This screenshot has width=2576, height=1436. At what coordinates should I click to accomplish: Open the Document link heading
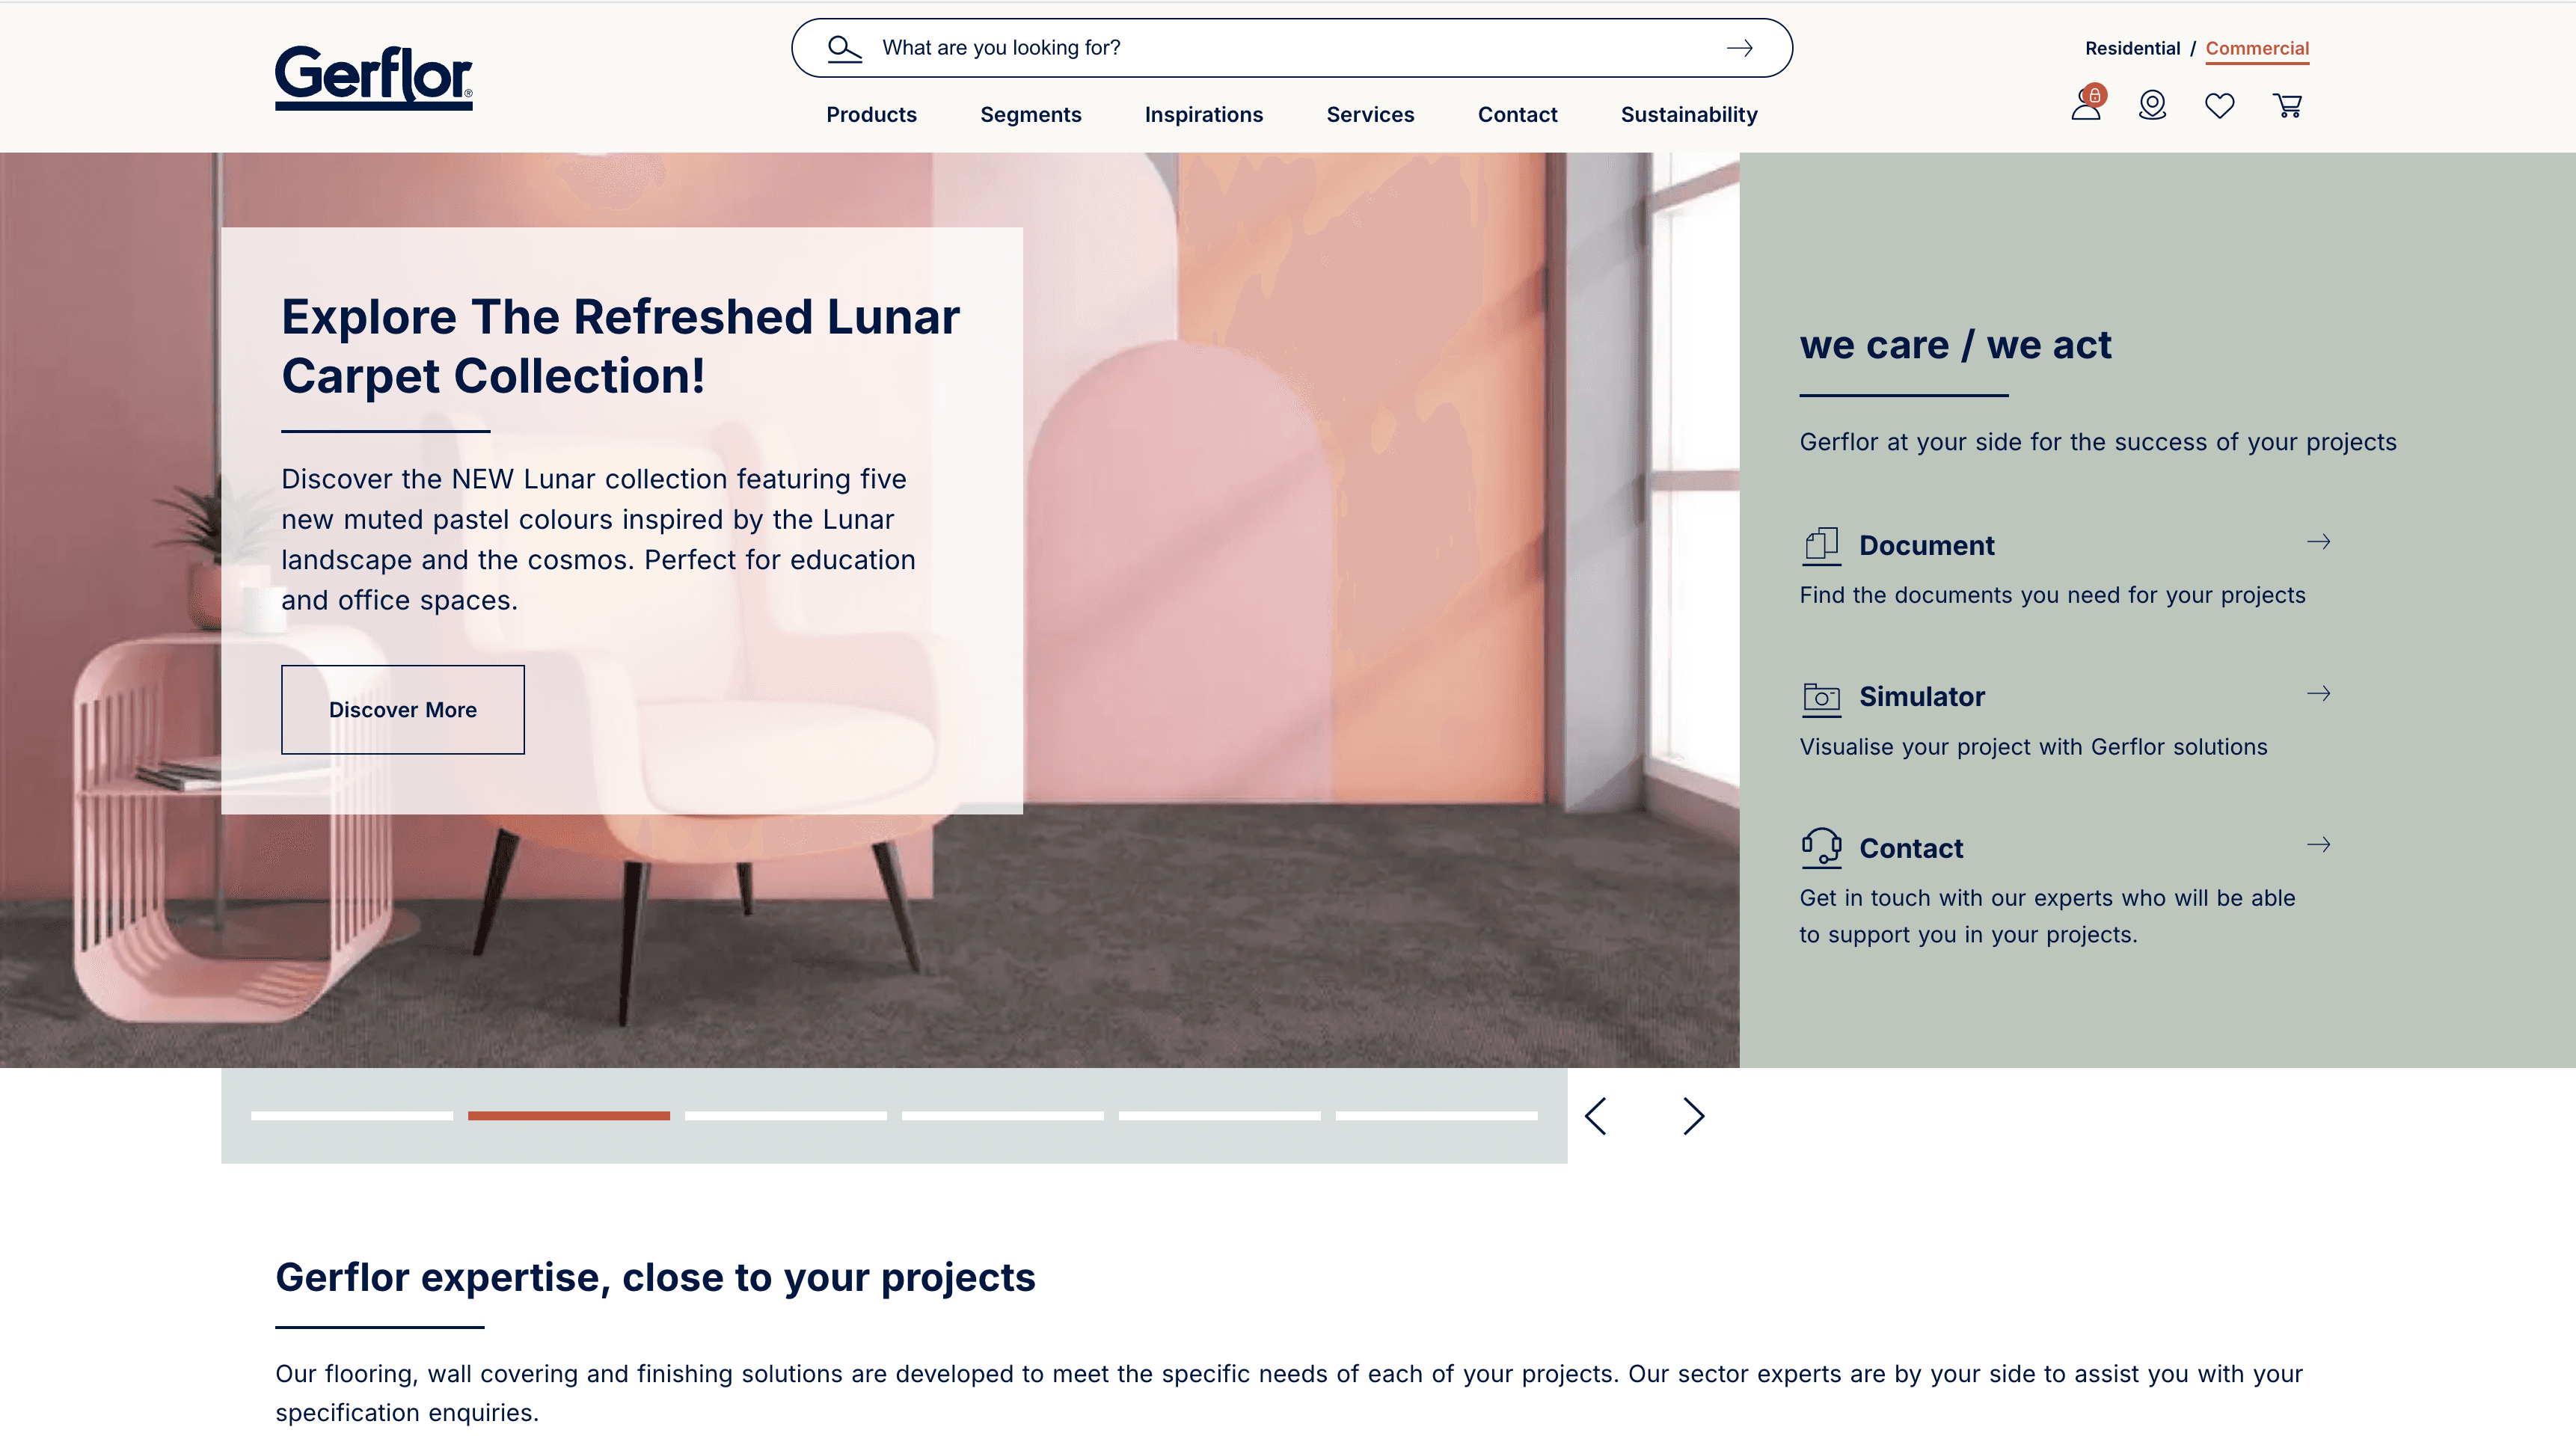click(x=1926, y=546)
